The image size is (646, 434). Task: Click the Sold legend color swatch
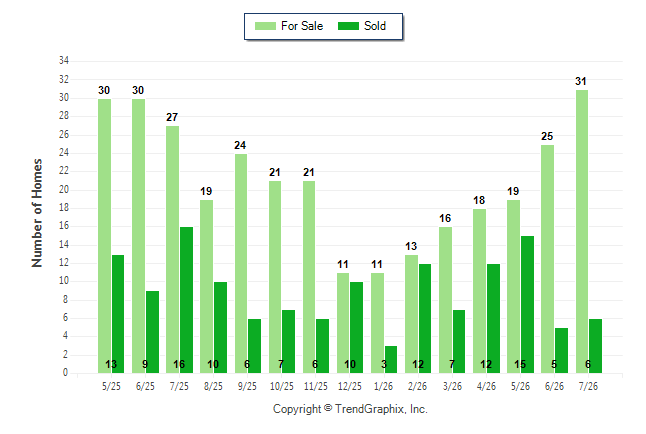tap(349, 26)
